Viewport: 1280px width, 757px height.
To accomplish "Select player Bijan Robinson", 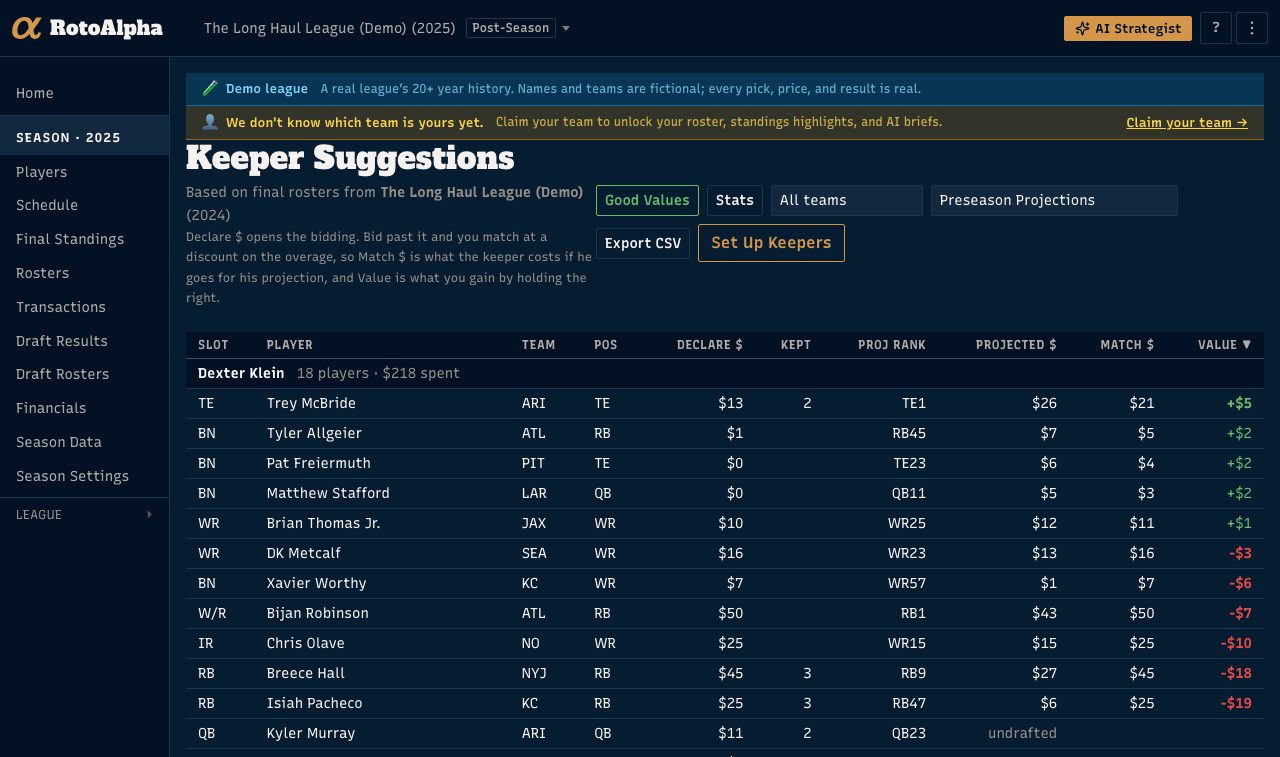I will 318,613.
